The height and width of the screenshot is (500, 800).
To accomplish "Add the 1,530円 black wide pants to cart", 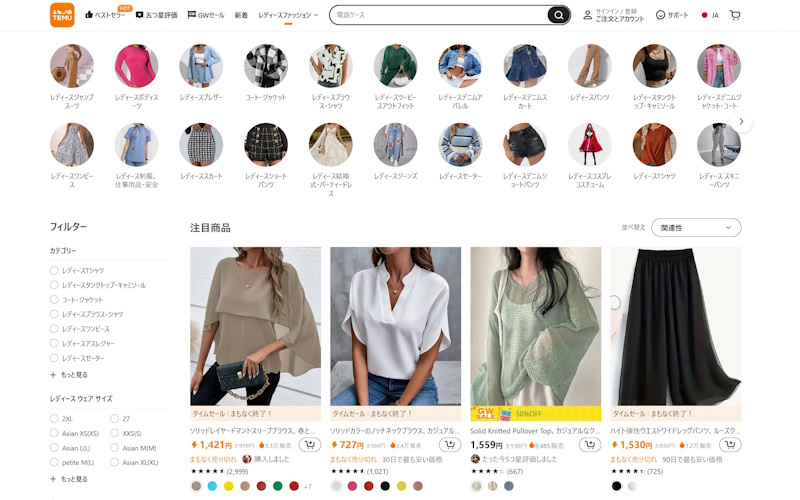I will [730, 445].
